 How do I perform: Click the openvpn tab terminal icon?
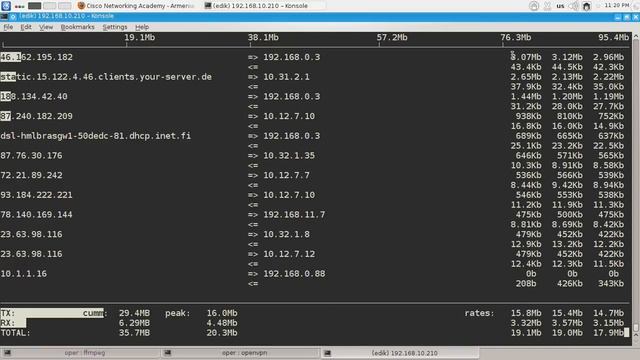[167, 353]
